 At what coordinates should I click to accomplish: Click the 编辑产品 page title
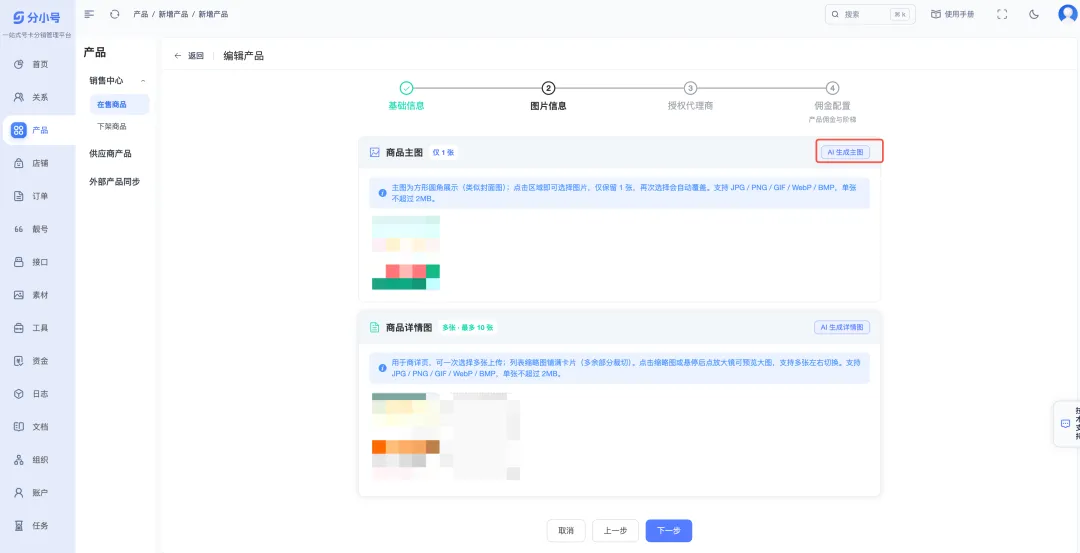[243, 56]
